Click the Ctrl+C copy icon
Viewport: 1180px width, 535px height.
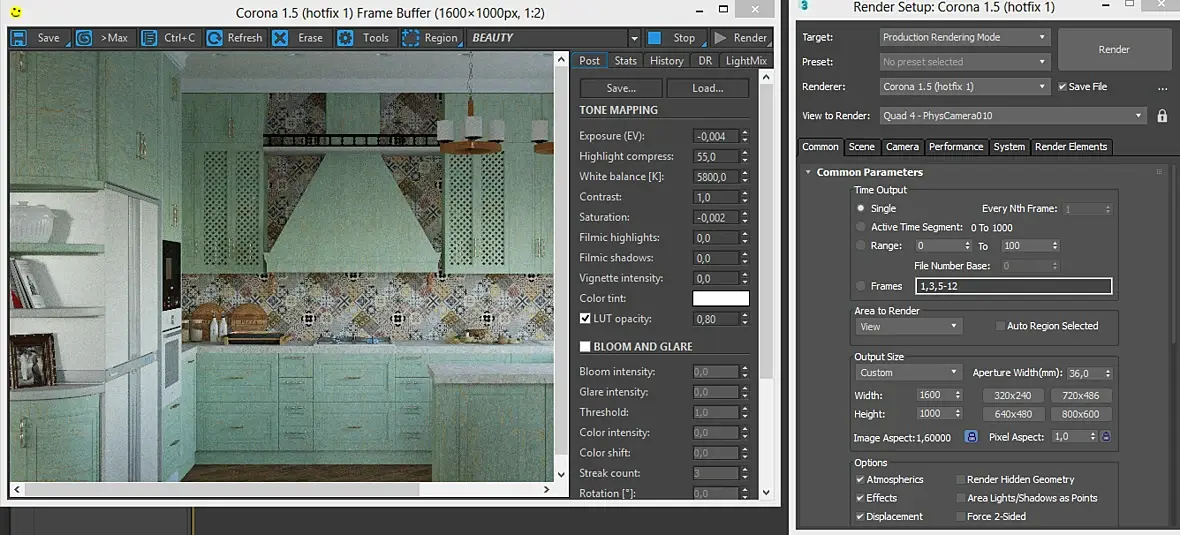(150, 38)
